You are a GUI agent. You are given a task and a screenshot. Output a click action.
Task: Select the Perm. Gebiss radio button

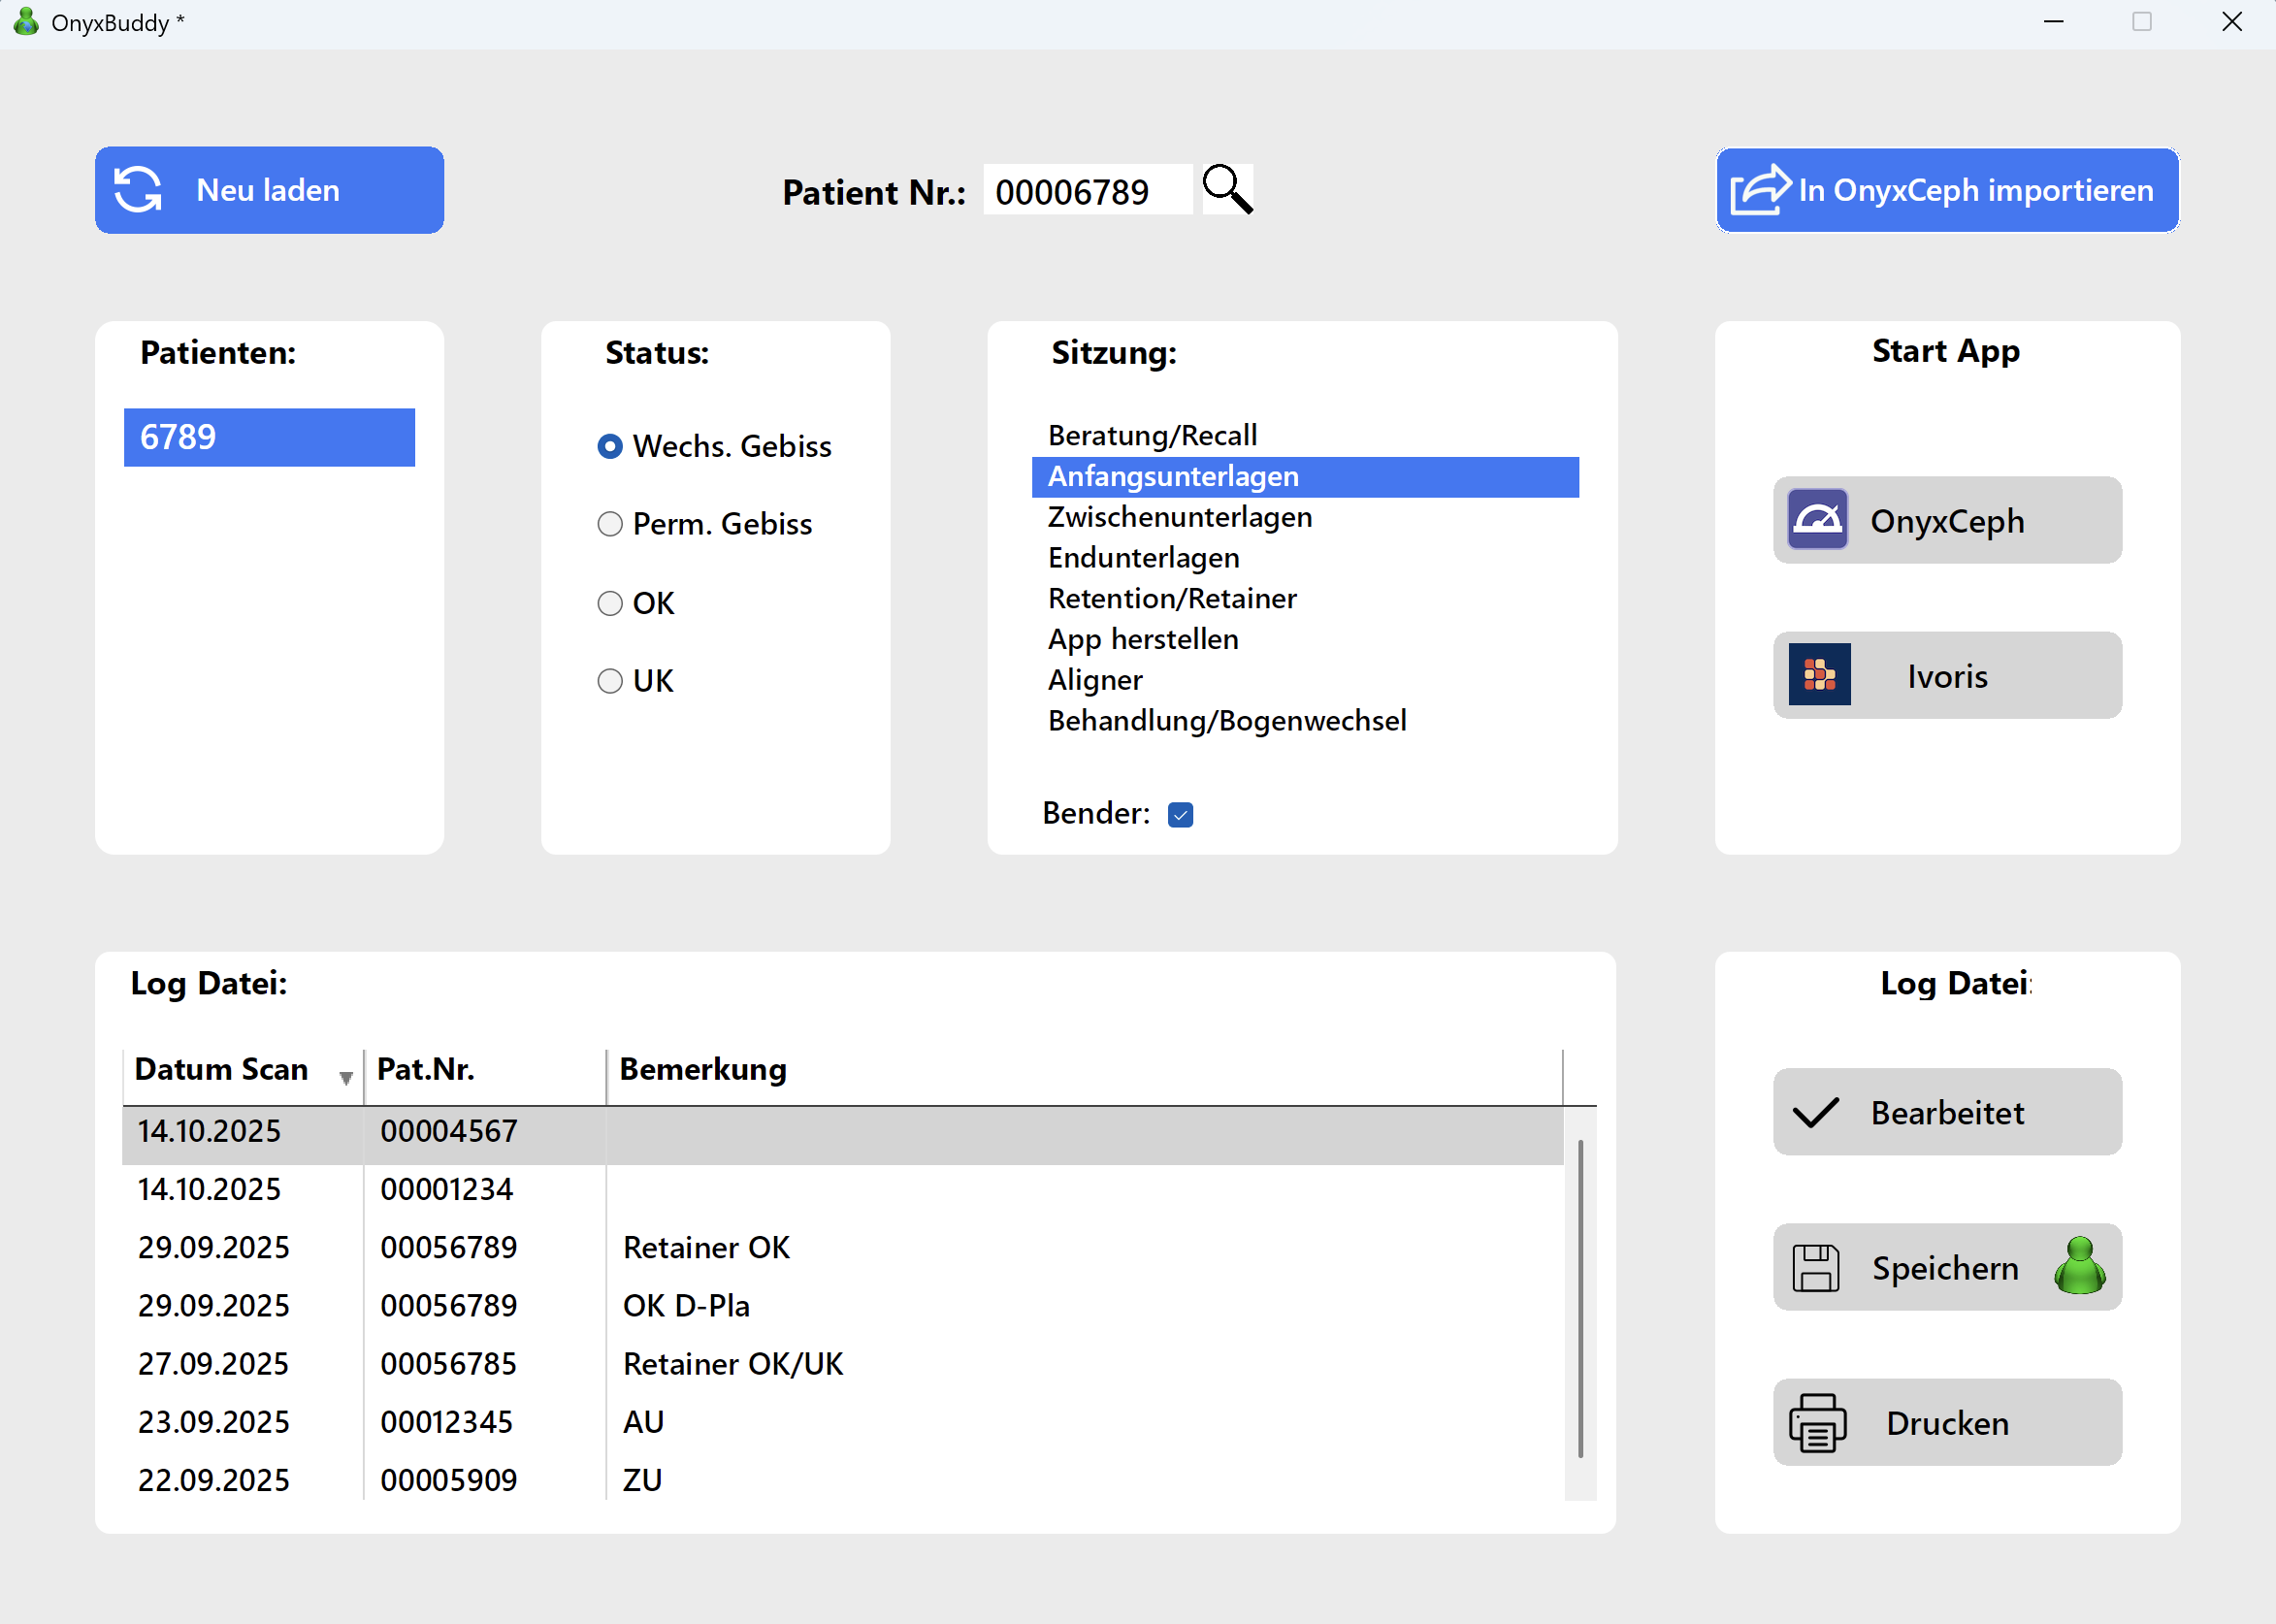point(610,524)
